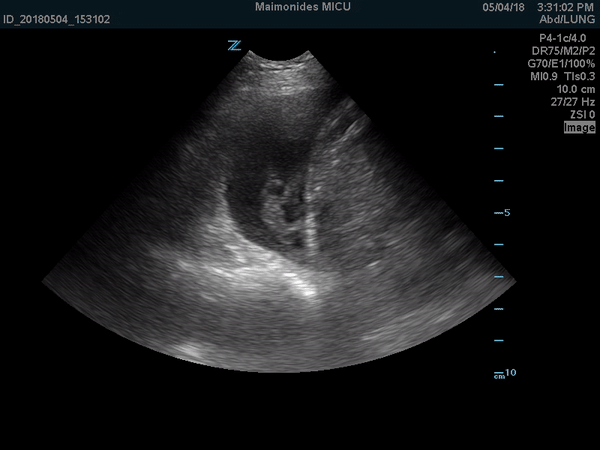Click the TIs0.3 thermal index readout

580,75
